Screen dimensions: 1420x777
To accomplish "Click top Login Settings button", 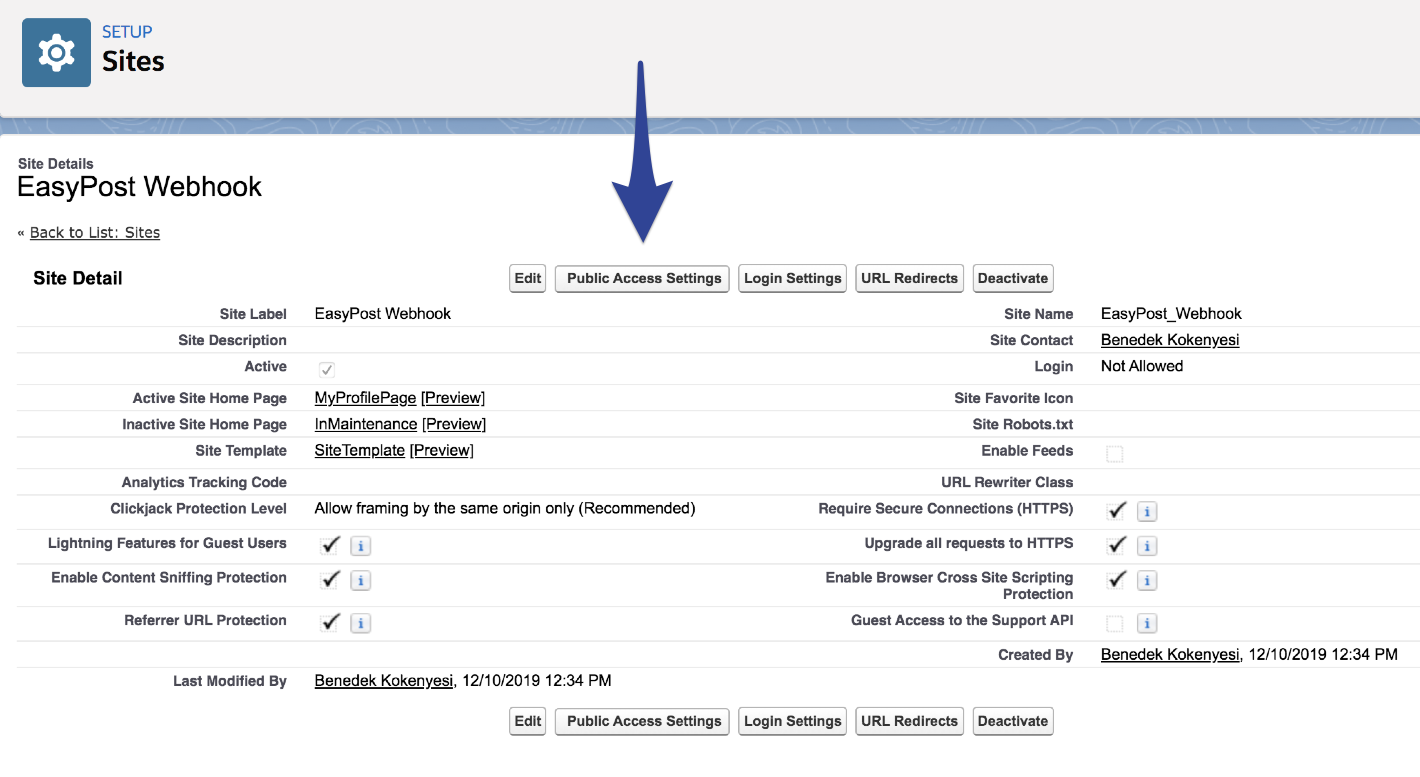I will tap(793, 278).
